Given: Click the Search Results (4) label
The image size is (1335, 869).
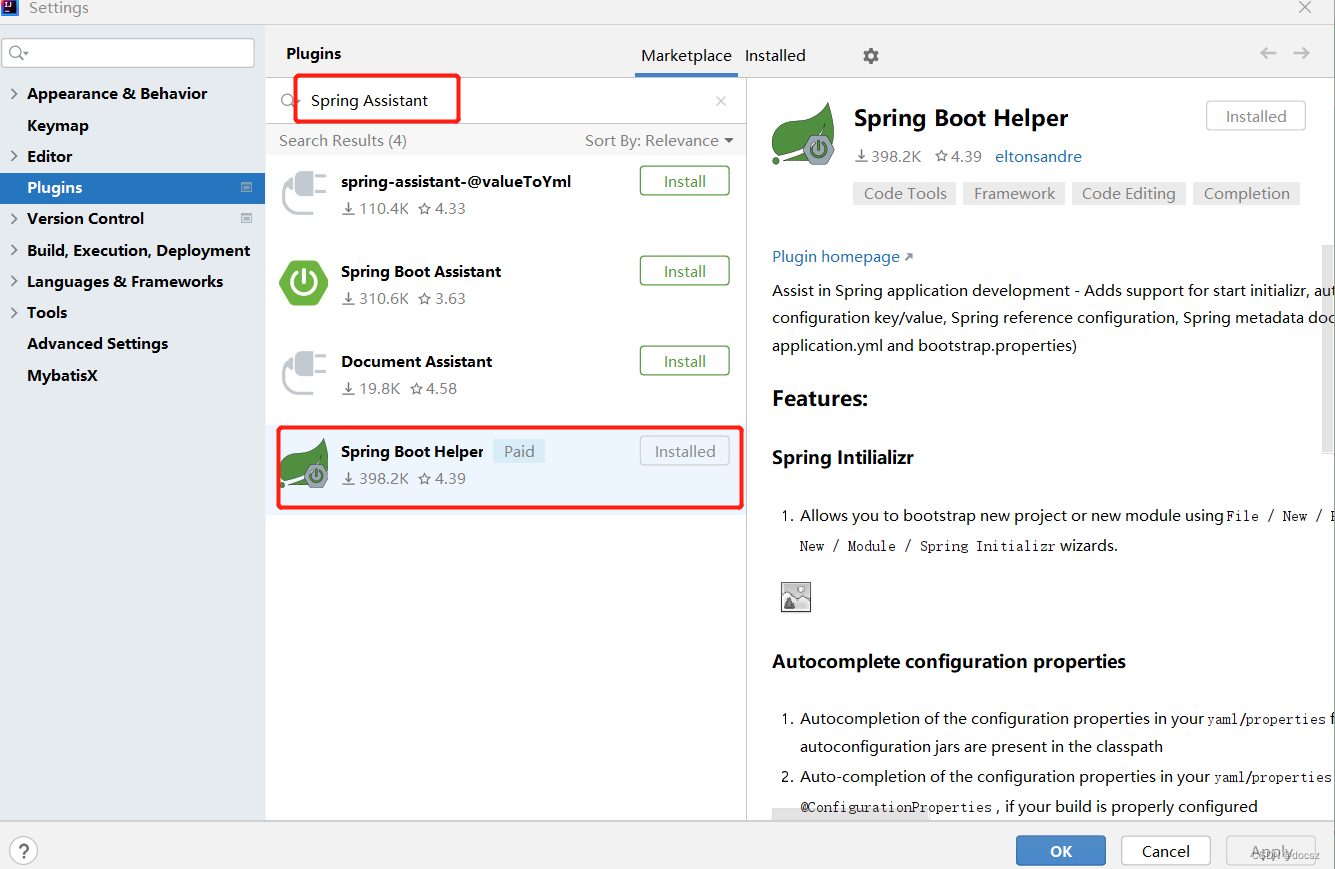Looking at the screenshot, I should point(343,140).
